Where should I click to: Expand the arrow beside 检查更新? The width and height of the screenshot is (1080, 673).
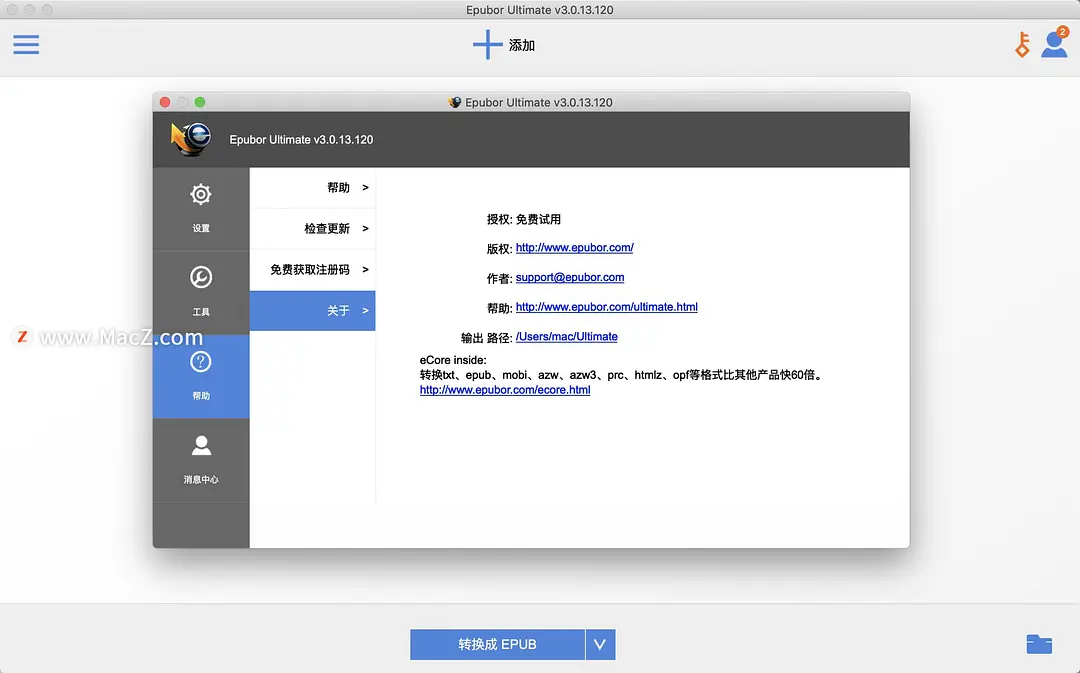pos(365,229)
